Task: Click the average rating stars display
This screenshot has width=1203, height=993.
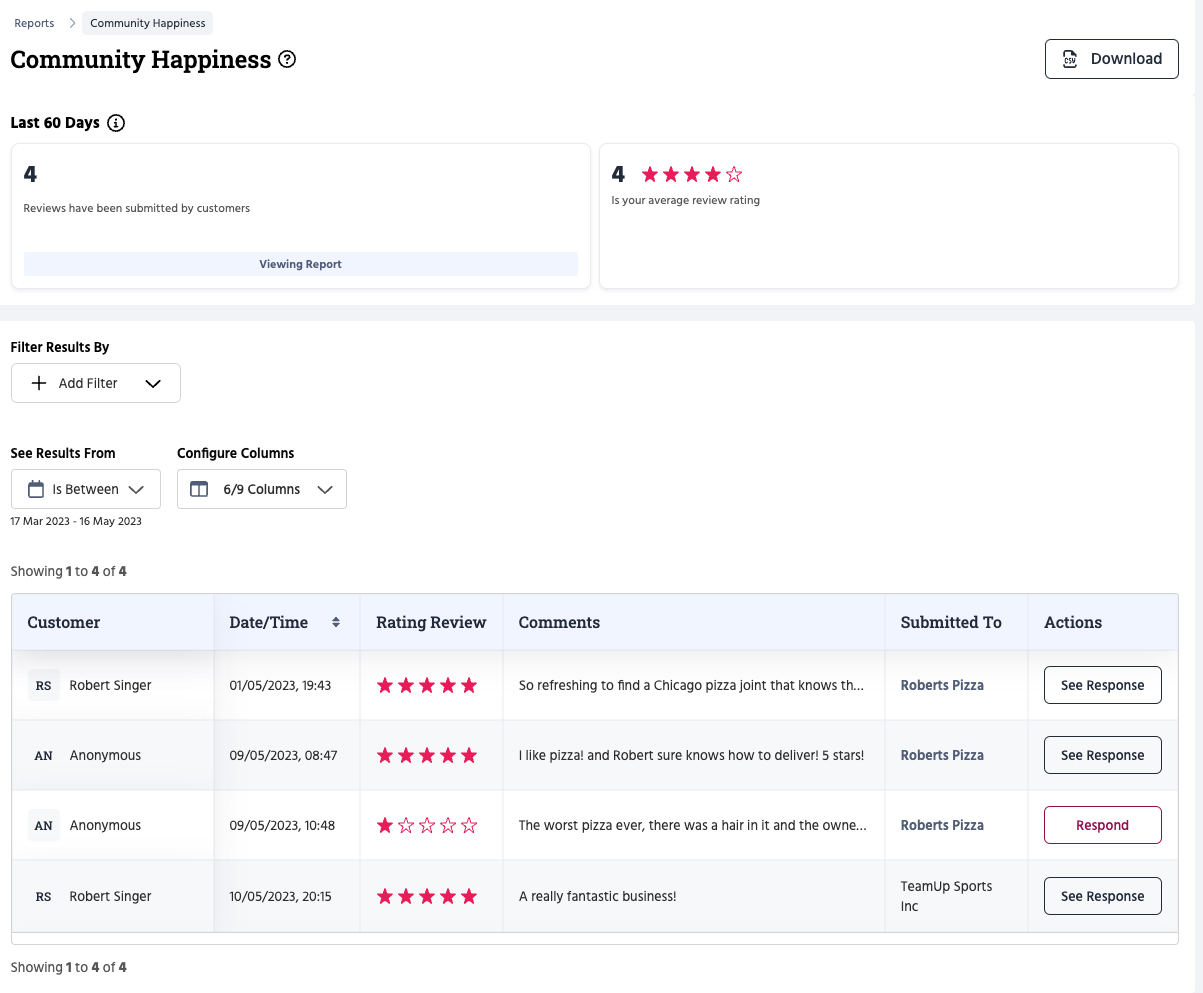Action: [x=692, y=175]
